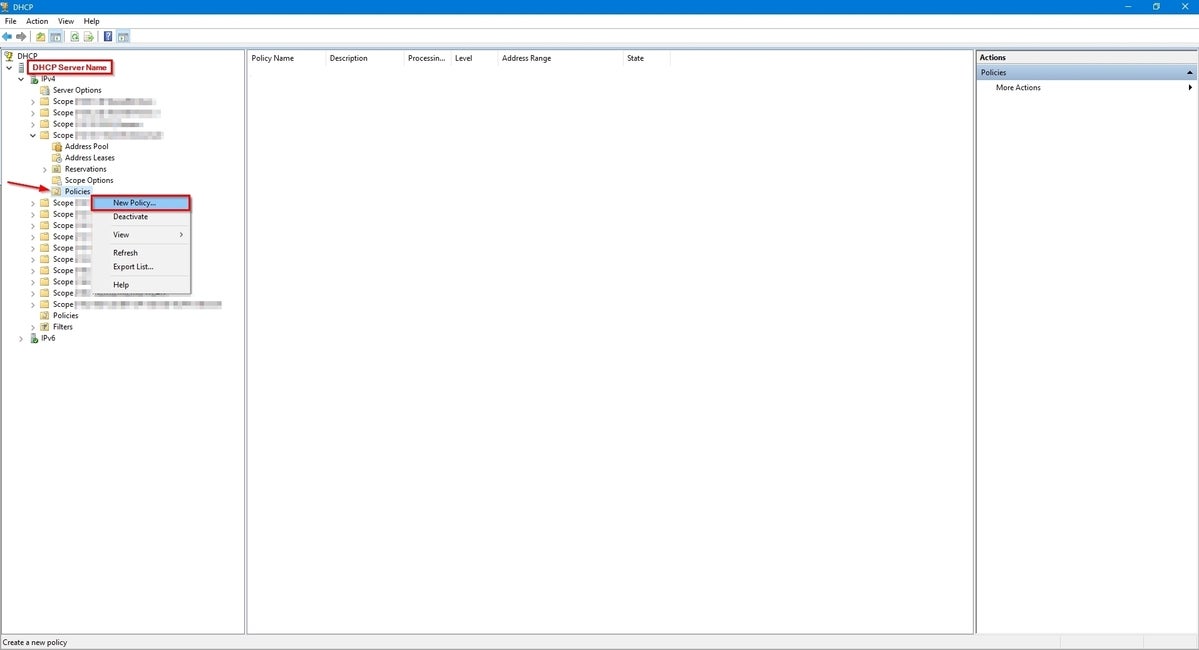Toggle the Show/Hide Console Tree toolbar icon
Viewport: 1199px width, 650px height.
tap(55, 36)
